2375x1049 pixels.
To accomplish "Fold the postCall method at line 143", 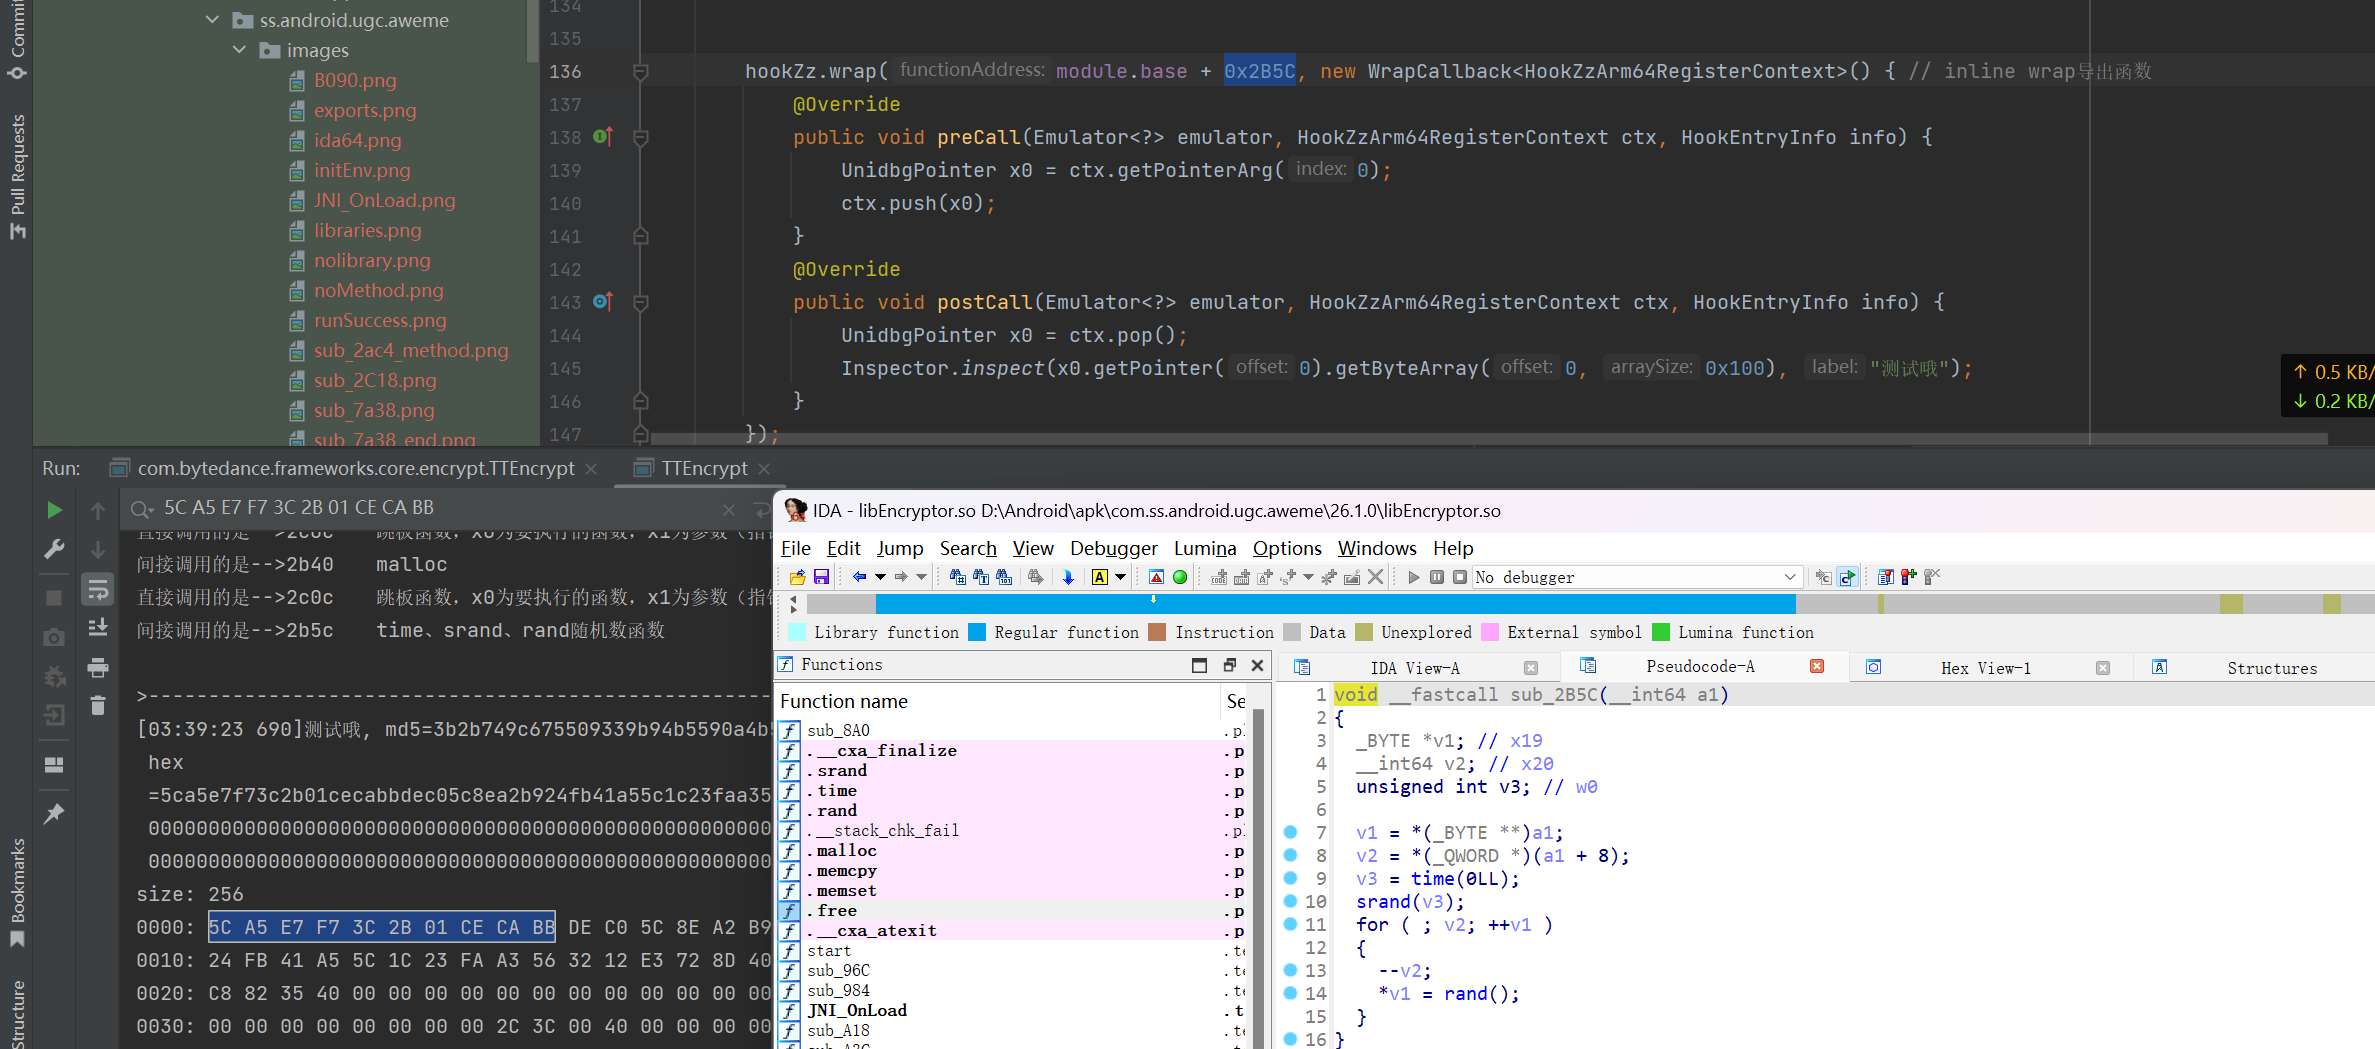I will tap(641, 302).
